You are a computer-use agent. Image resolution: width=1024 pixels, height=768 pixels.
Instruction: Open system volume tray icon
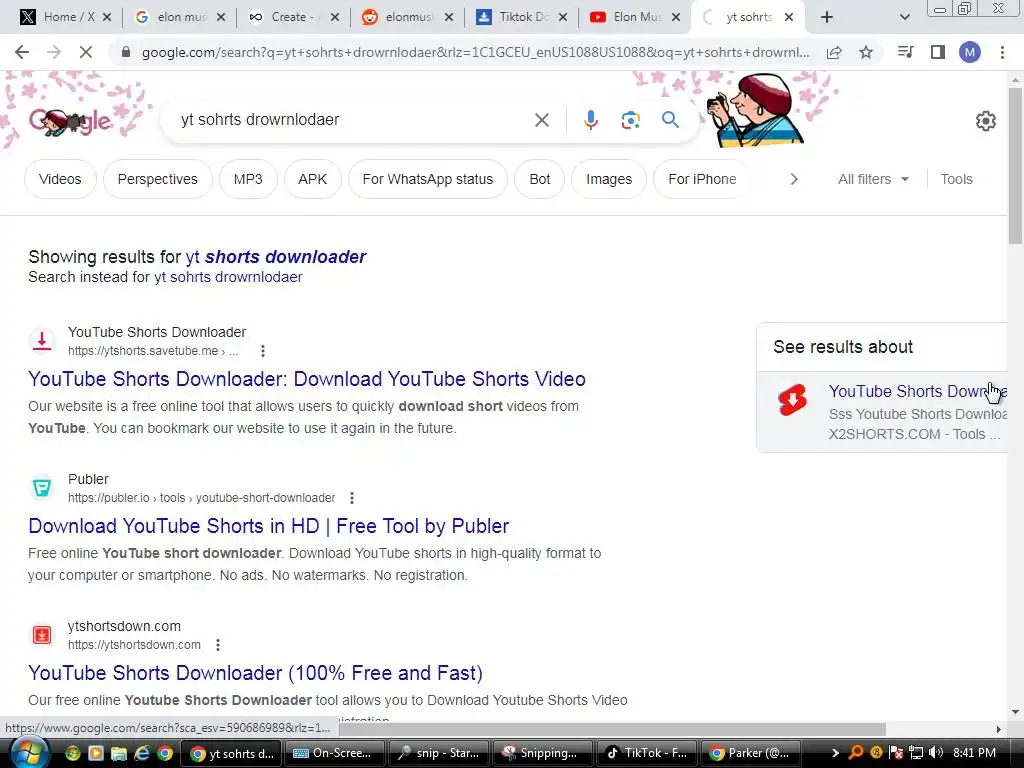pos(935,753)
